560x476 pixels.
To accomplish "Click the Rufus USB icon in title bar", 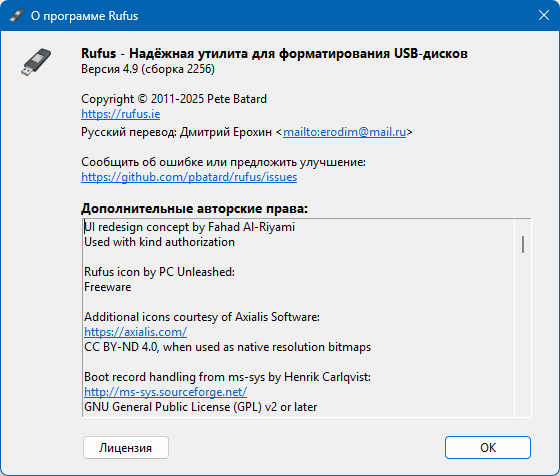I will click(x=16, y=15).
